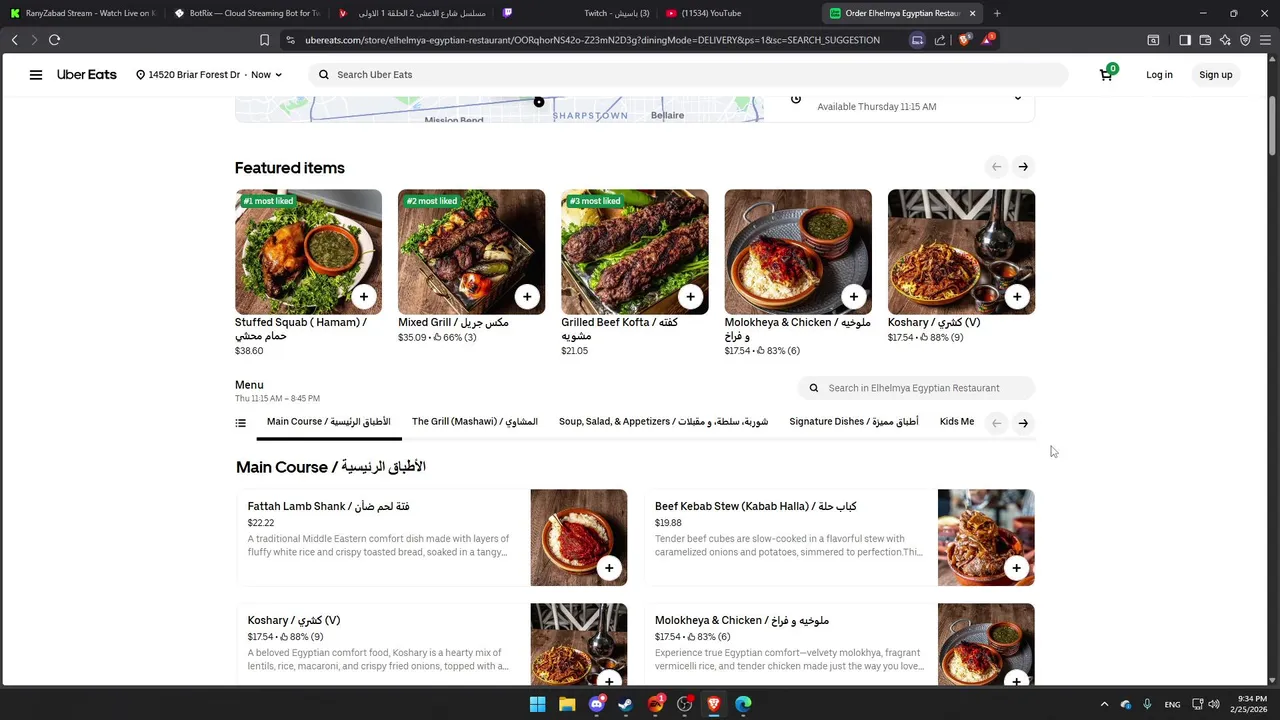The width and height of the screenshot is (1280, 720).
Task: Show next featured items with right arrow
Action: (x=1023, y=167)
